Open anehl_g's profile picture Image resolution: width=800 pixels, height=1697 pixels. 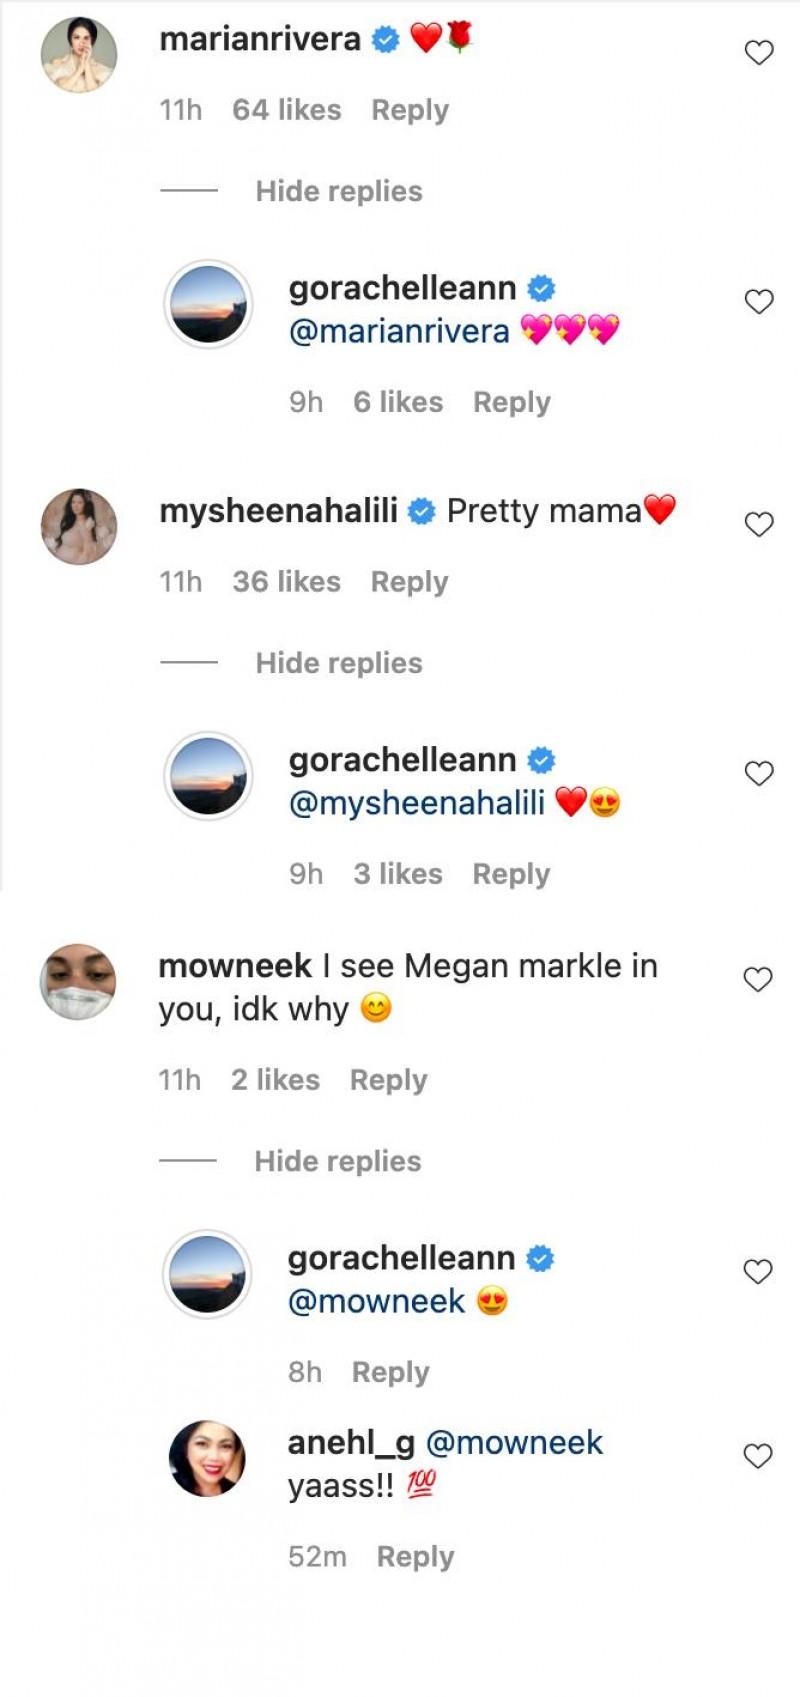click(208, 1458)
